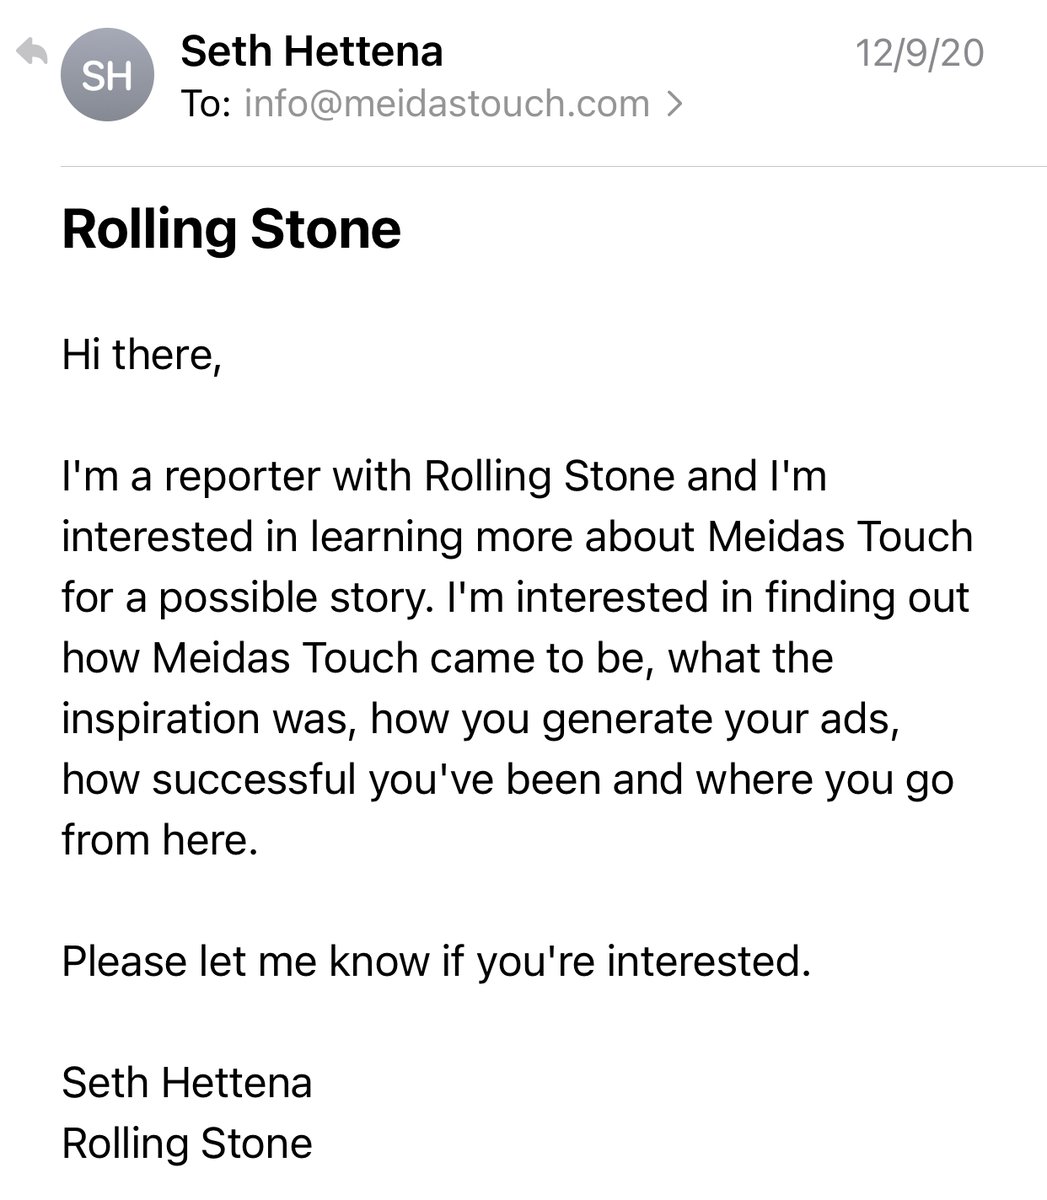
Task: Click the Hi there greeting line
Action: [x=141, y=355]
